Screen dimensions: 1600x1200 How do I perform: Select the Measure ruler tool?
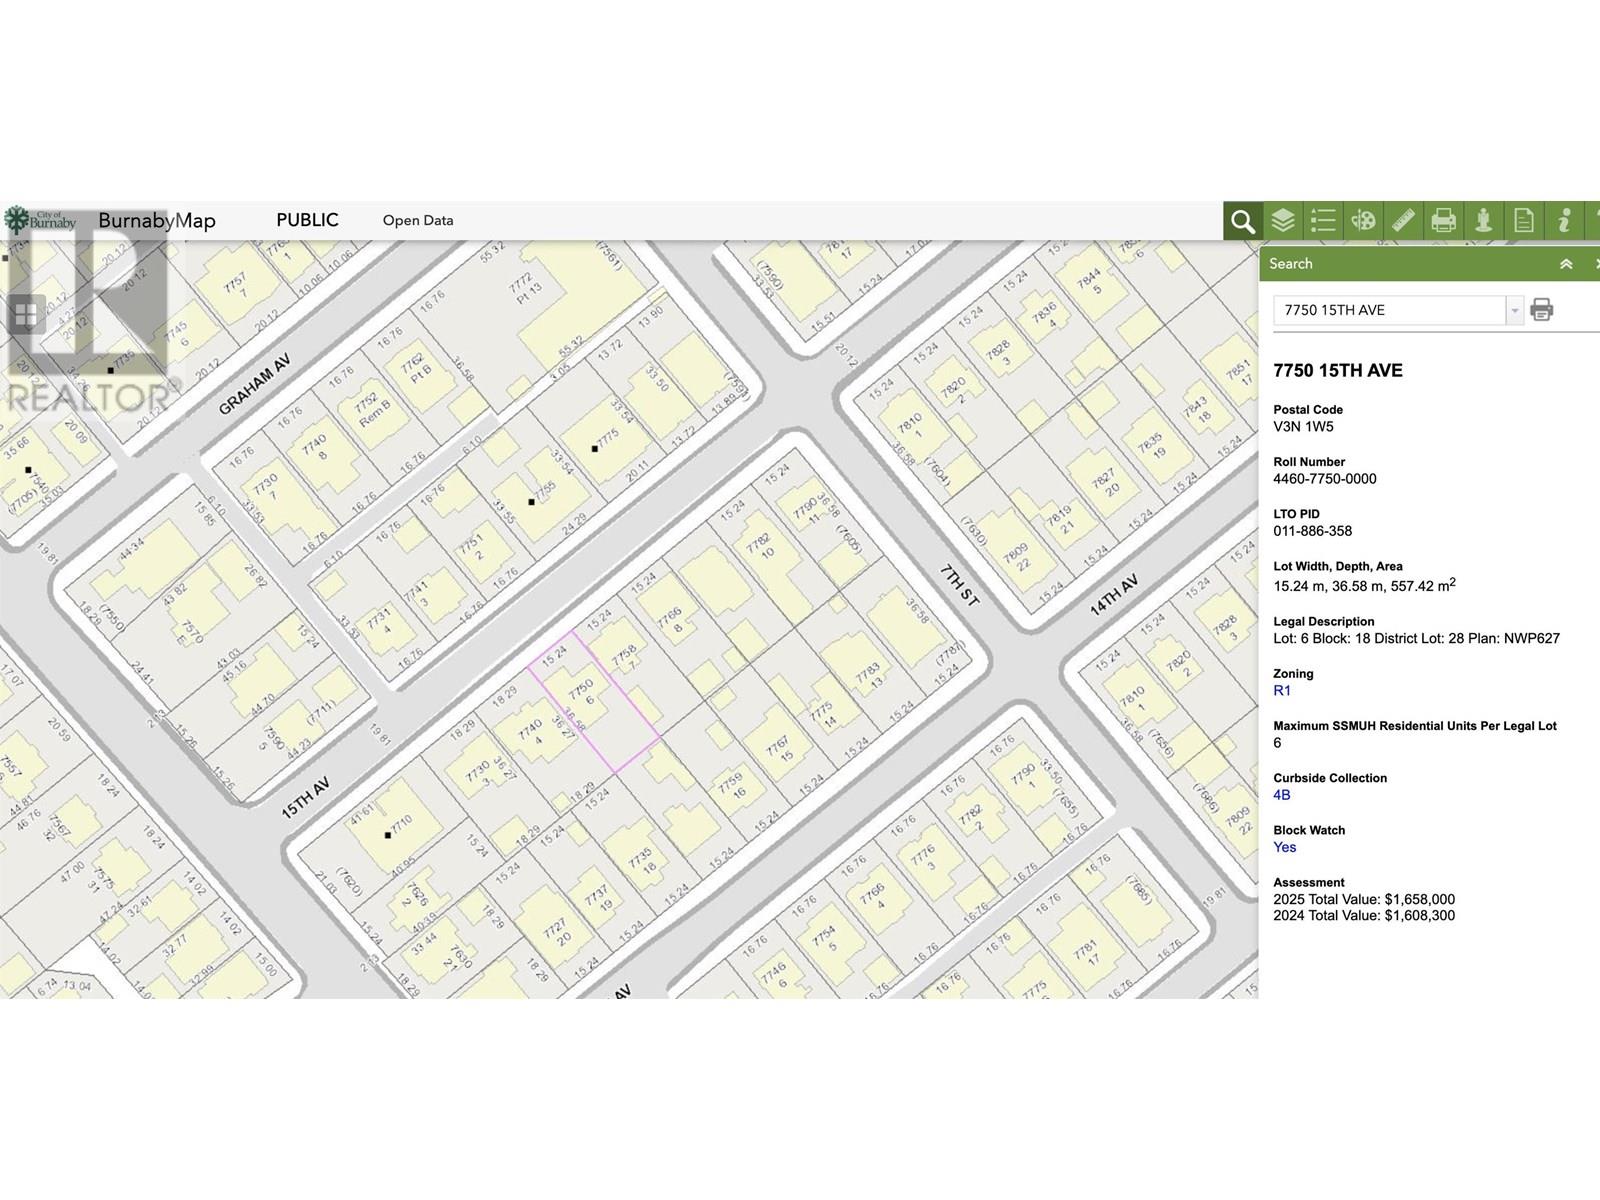1403,221
